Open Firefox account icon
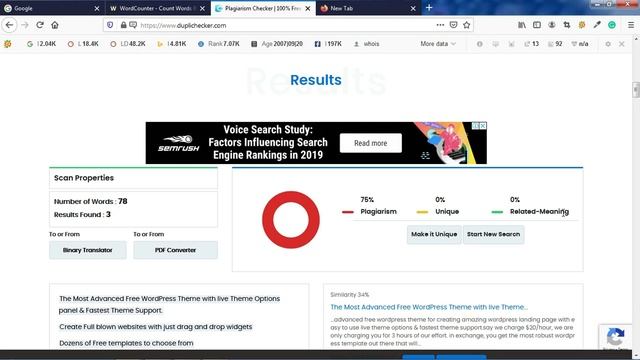Screen dimensions: 640x360 551,25
